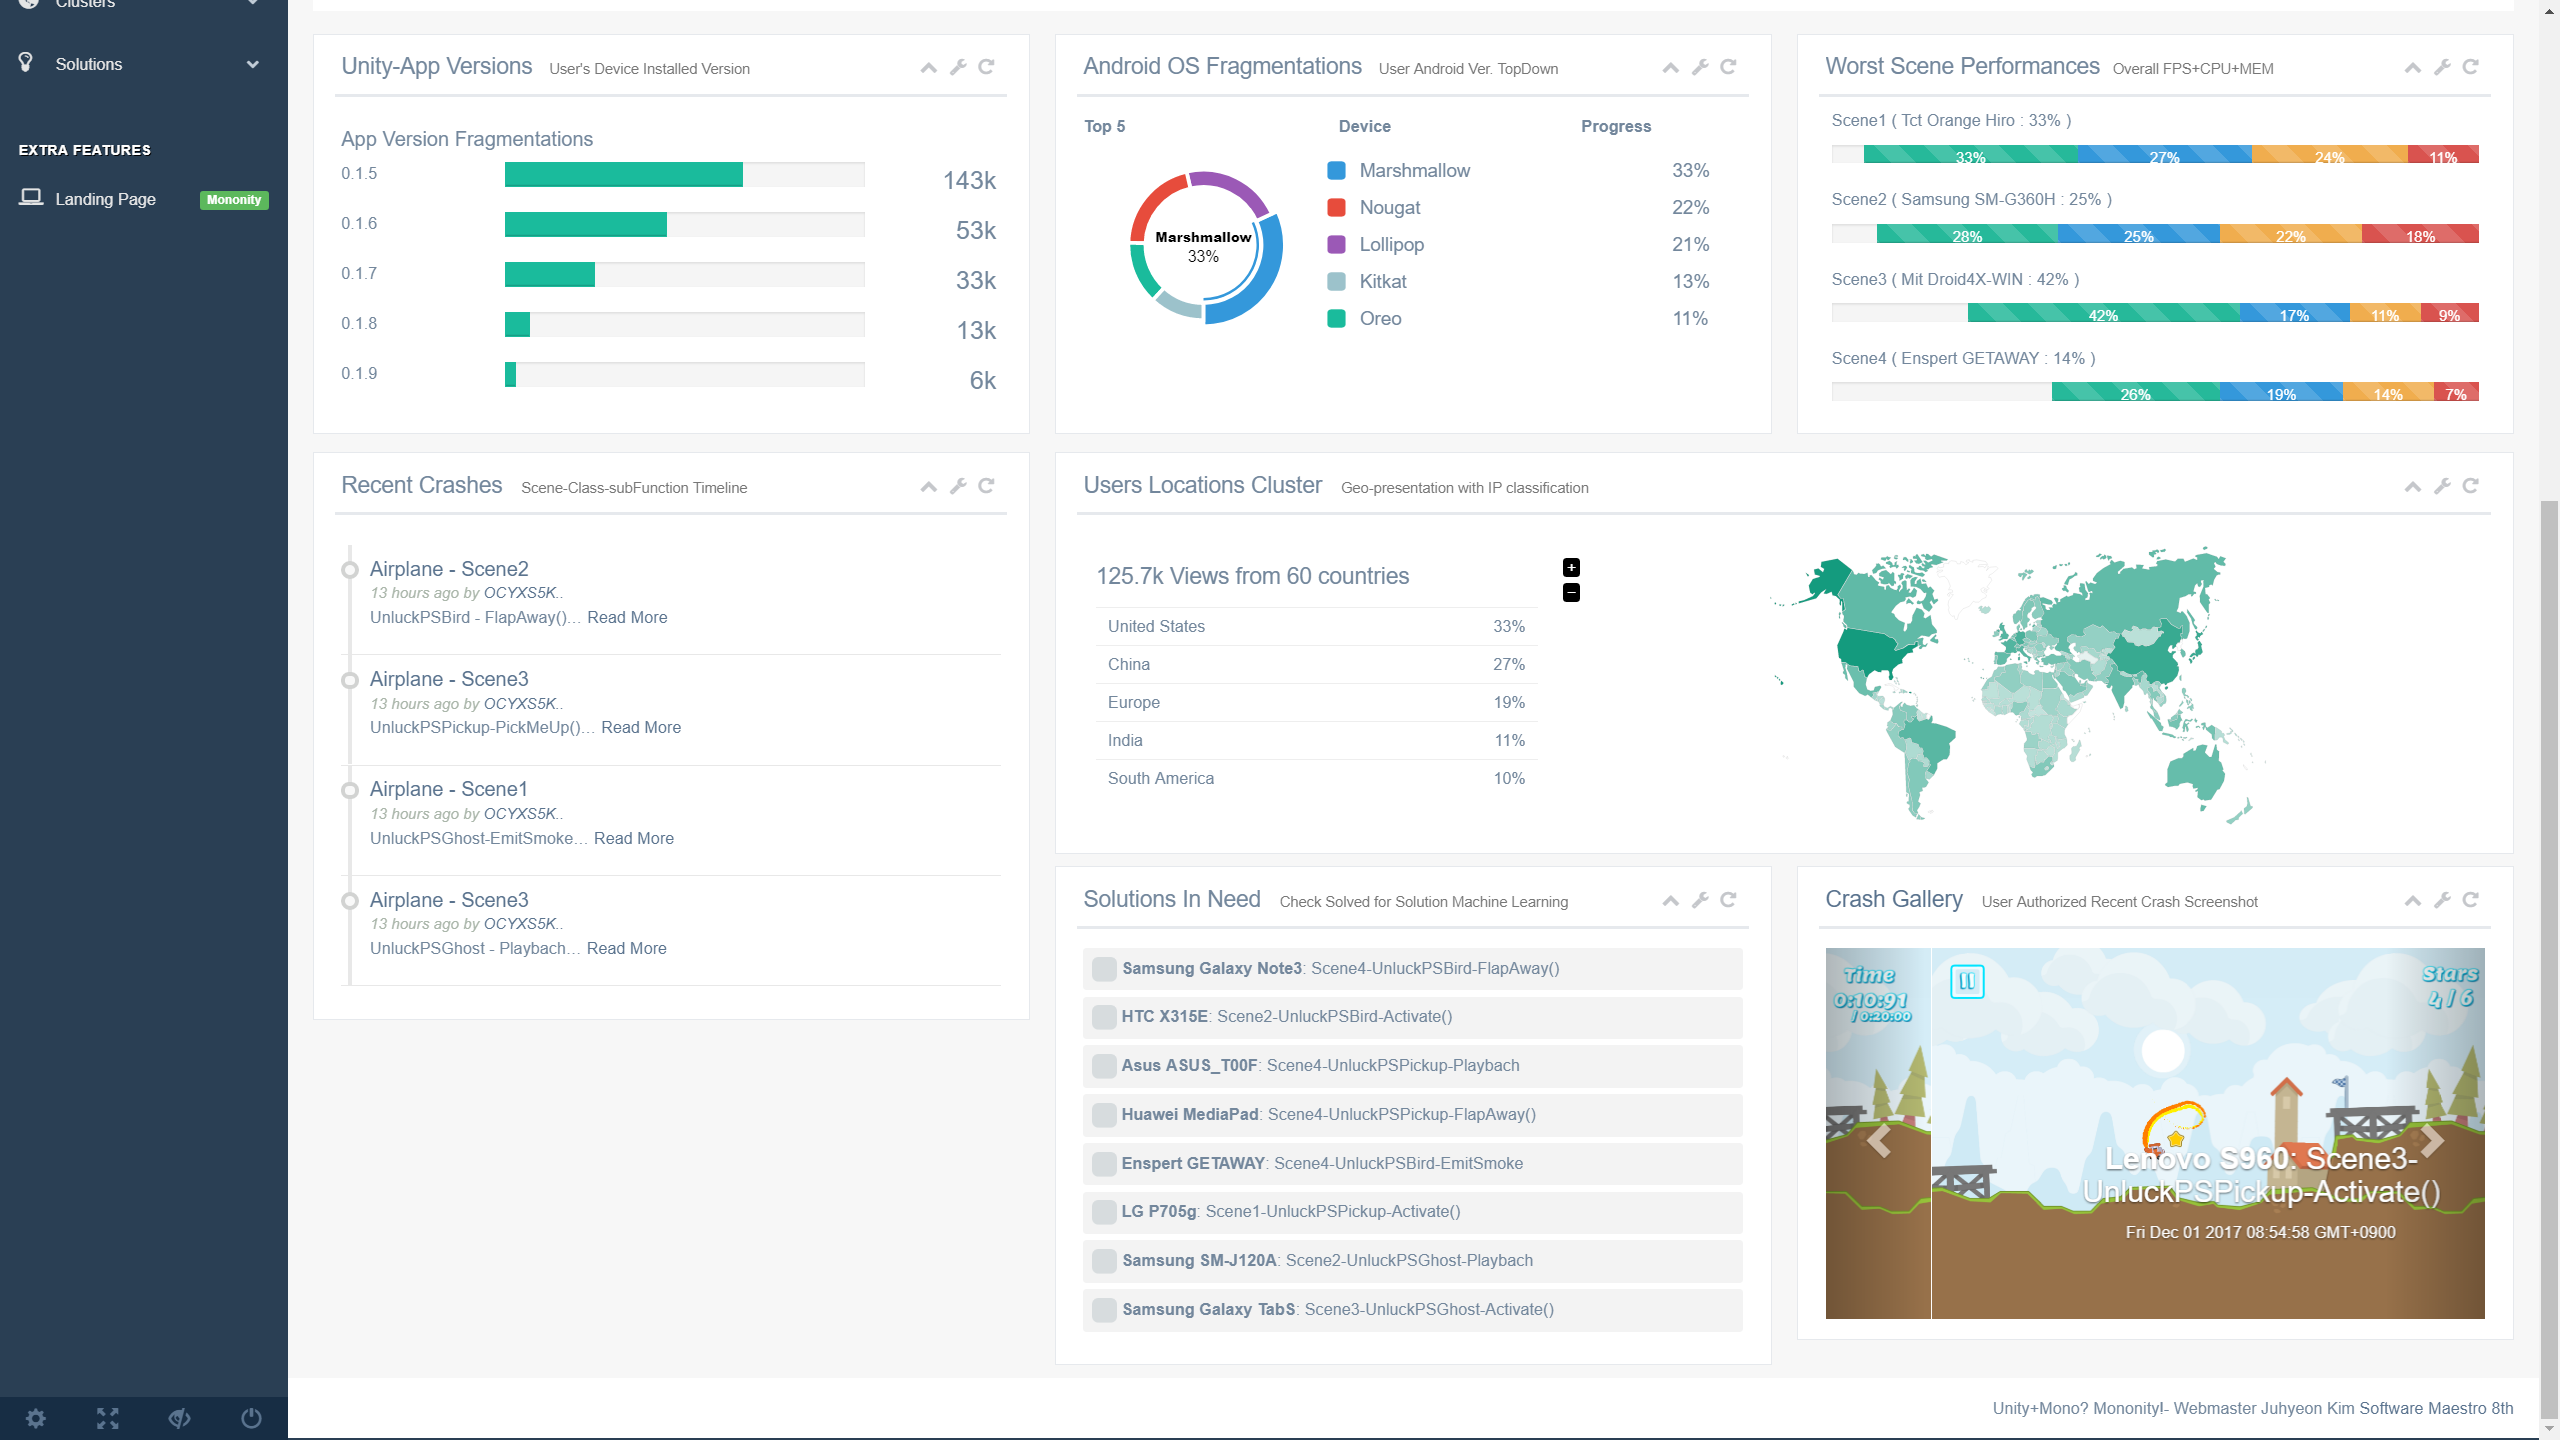Open Users Locations Cluster wrench settings
The width and height of the screenshot is (2560, 1440).
tap(2442, 486)
